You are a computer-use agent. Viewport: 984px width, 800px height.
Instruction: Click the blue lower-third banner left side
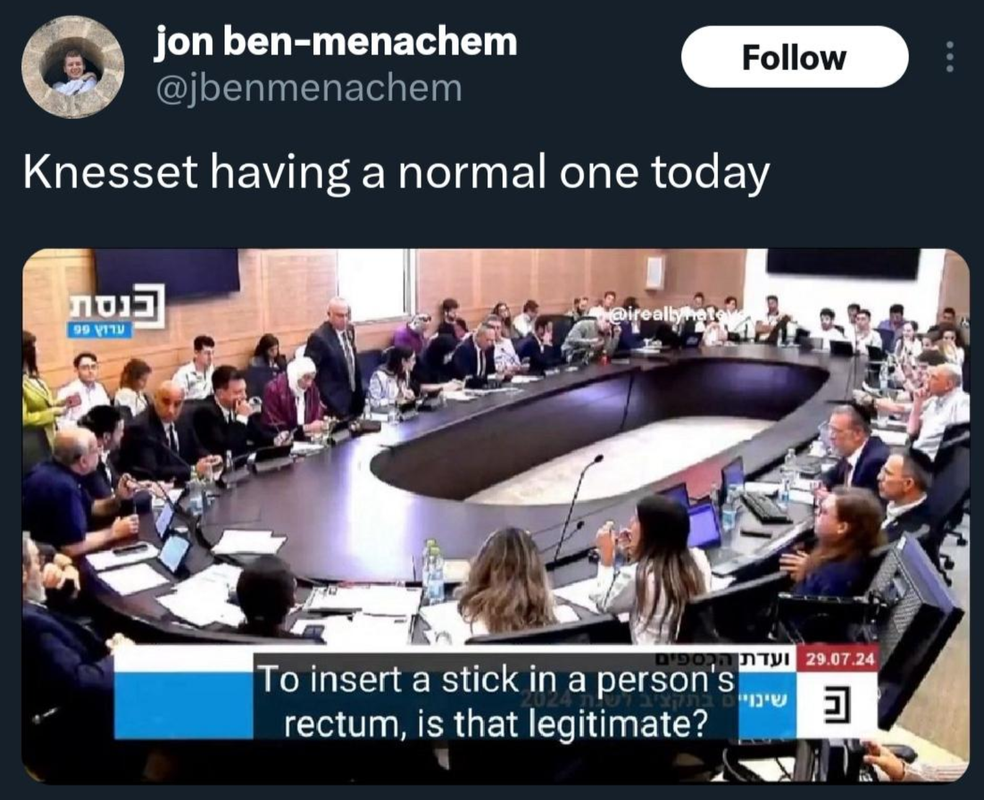(x=183, y=705)
